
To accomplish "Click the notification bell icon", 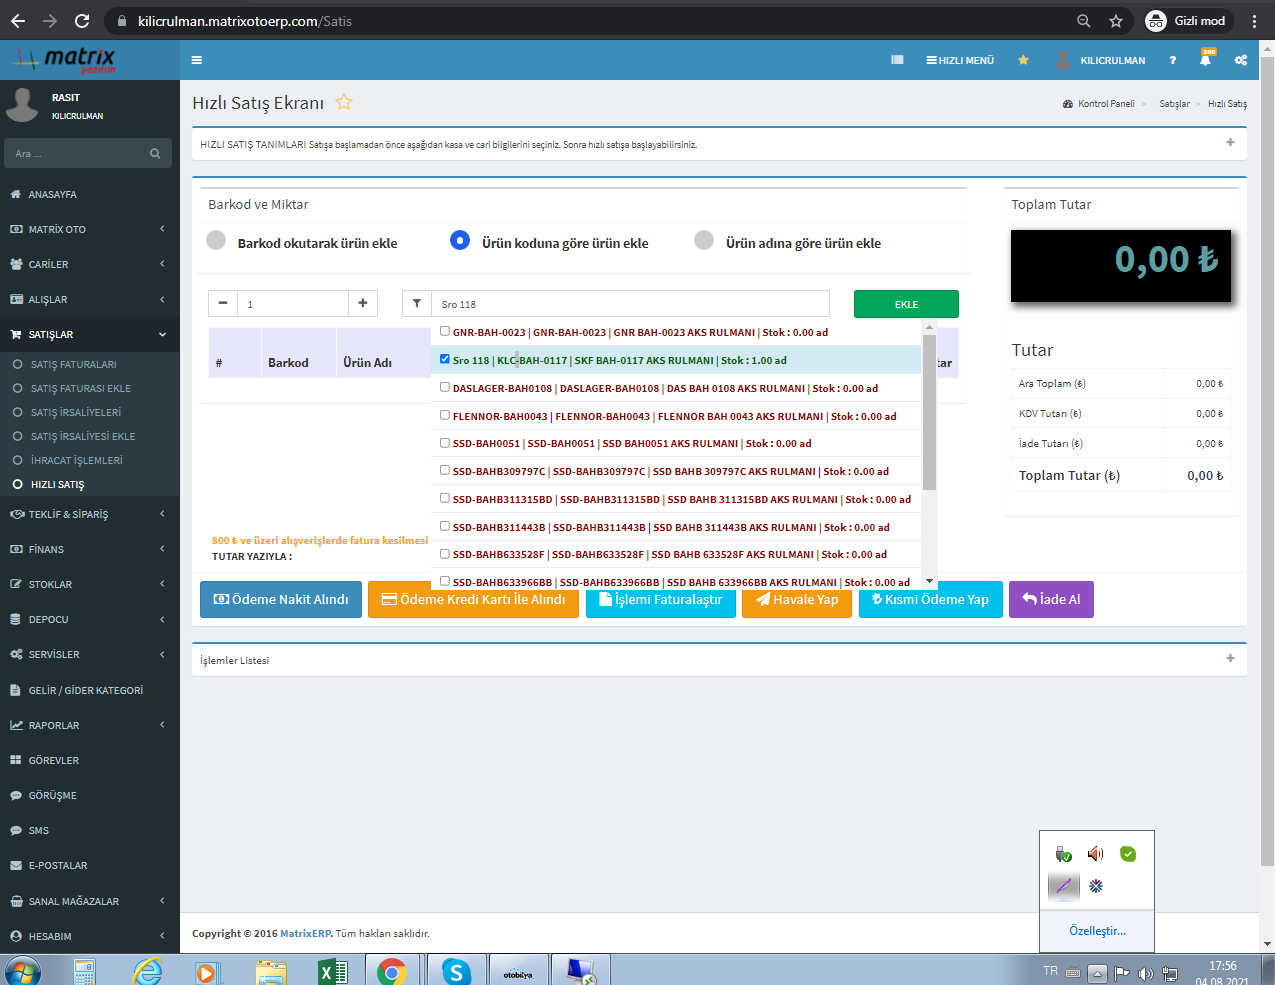I will [x=1205, y=60].
